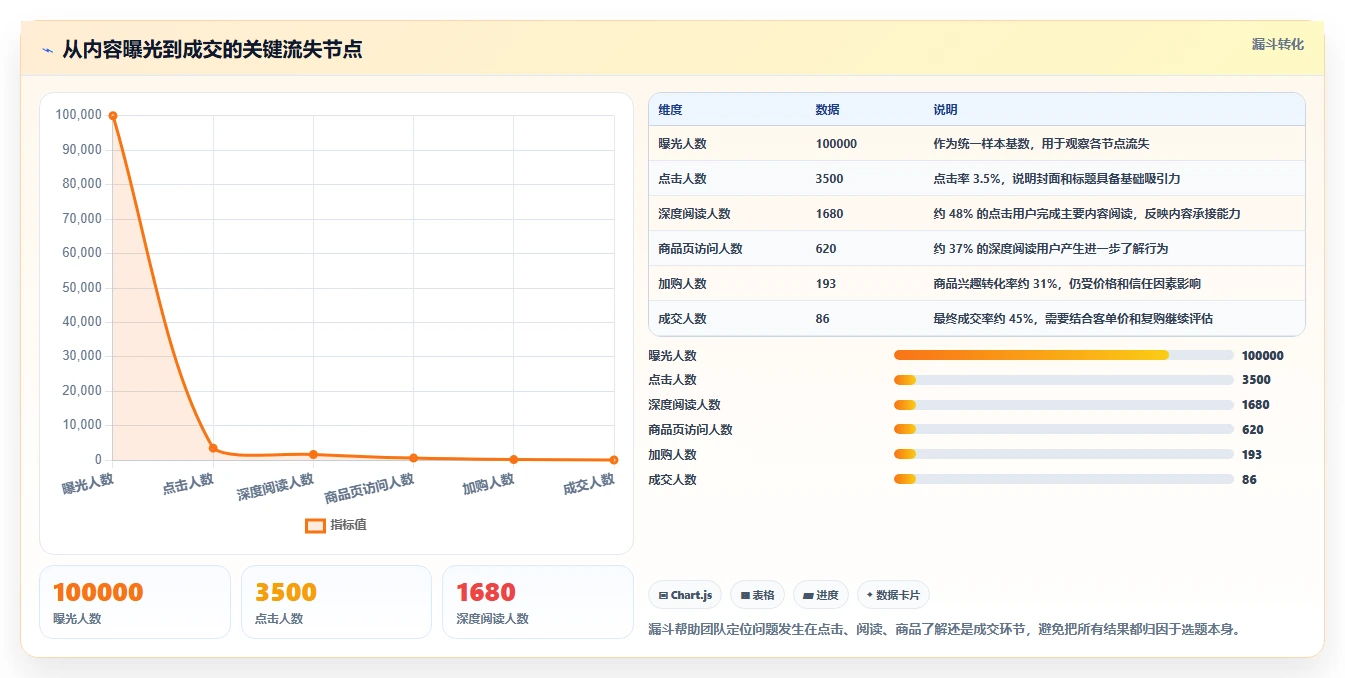Click the title 从内容曝光到成交的关键流失节点
Viewport: 1345px width, 678px height.
tap(212, 49)
